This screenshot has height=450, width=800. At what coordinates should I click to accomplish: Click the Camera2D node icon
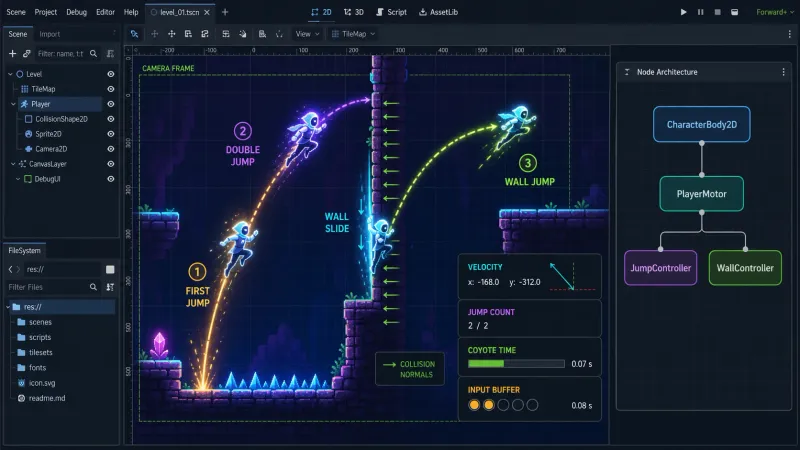tap(29, 149)
